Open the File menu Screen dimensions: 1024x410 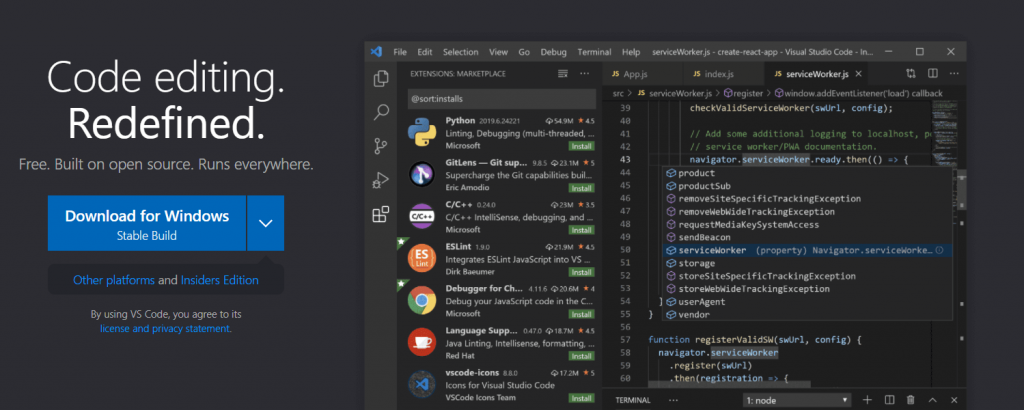click(400, 52)
